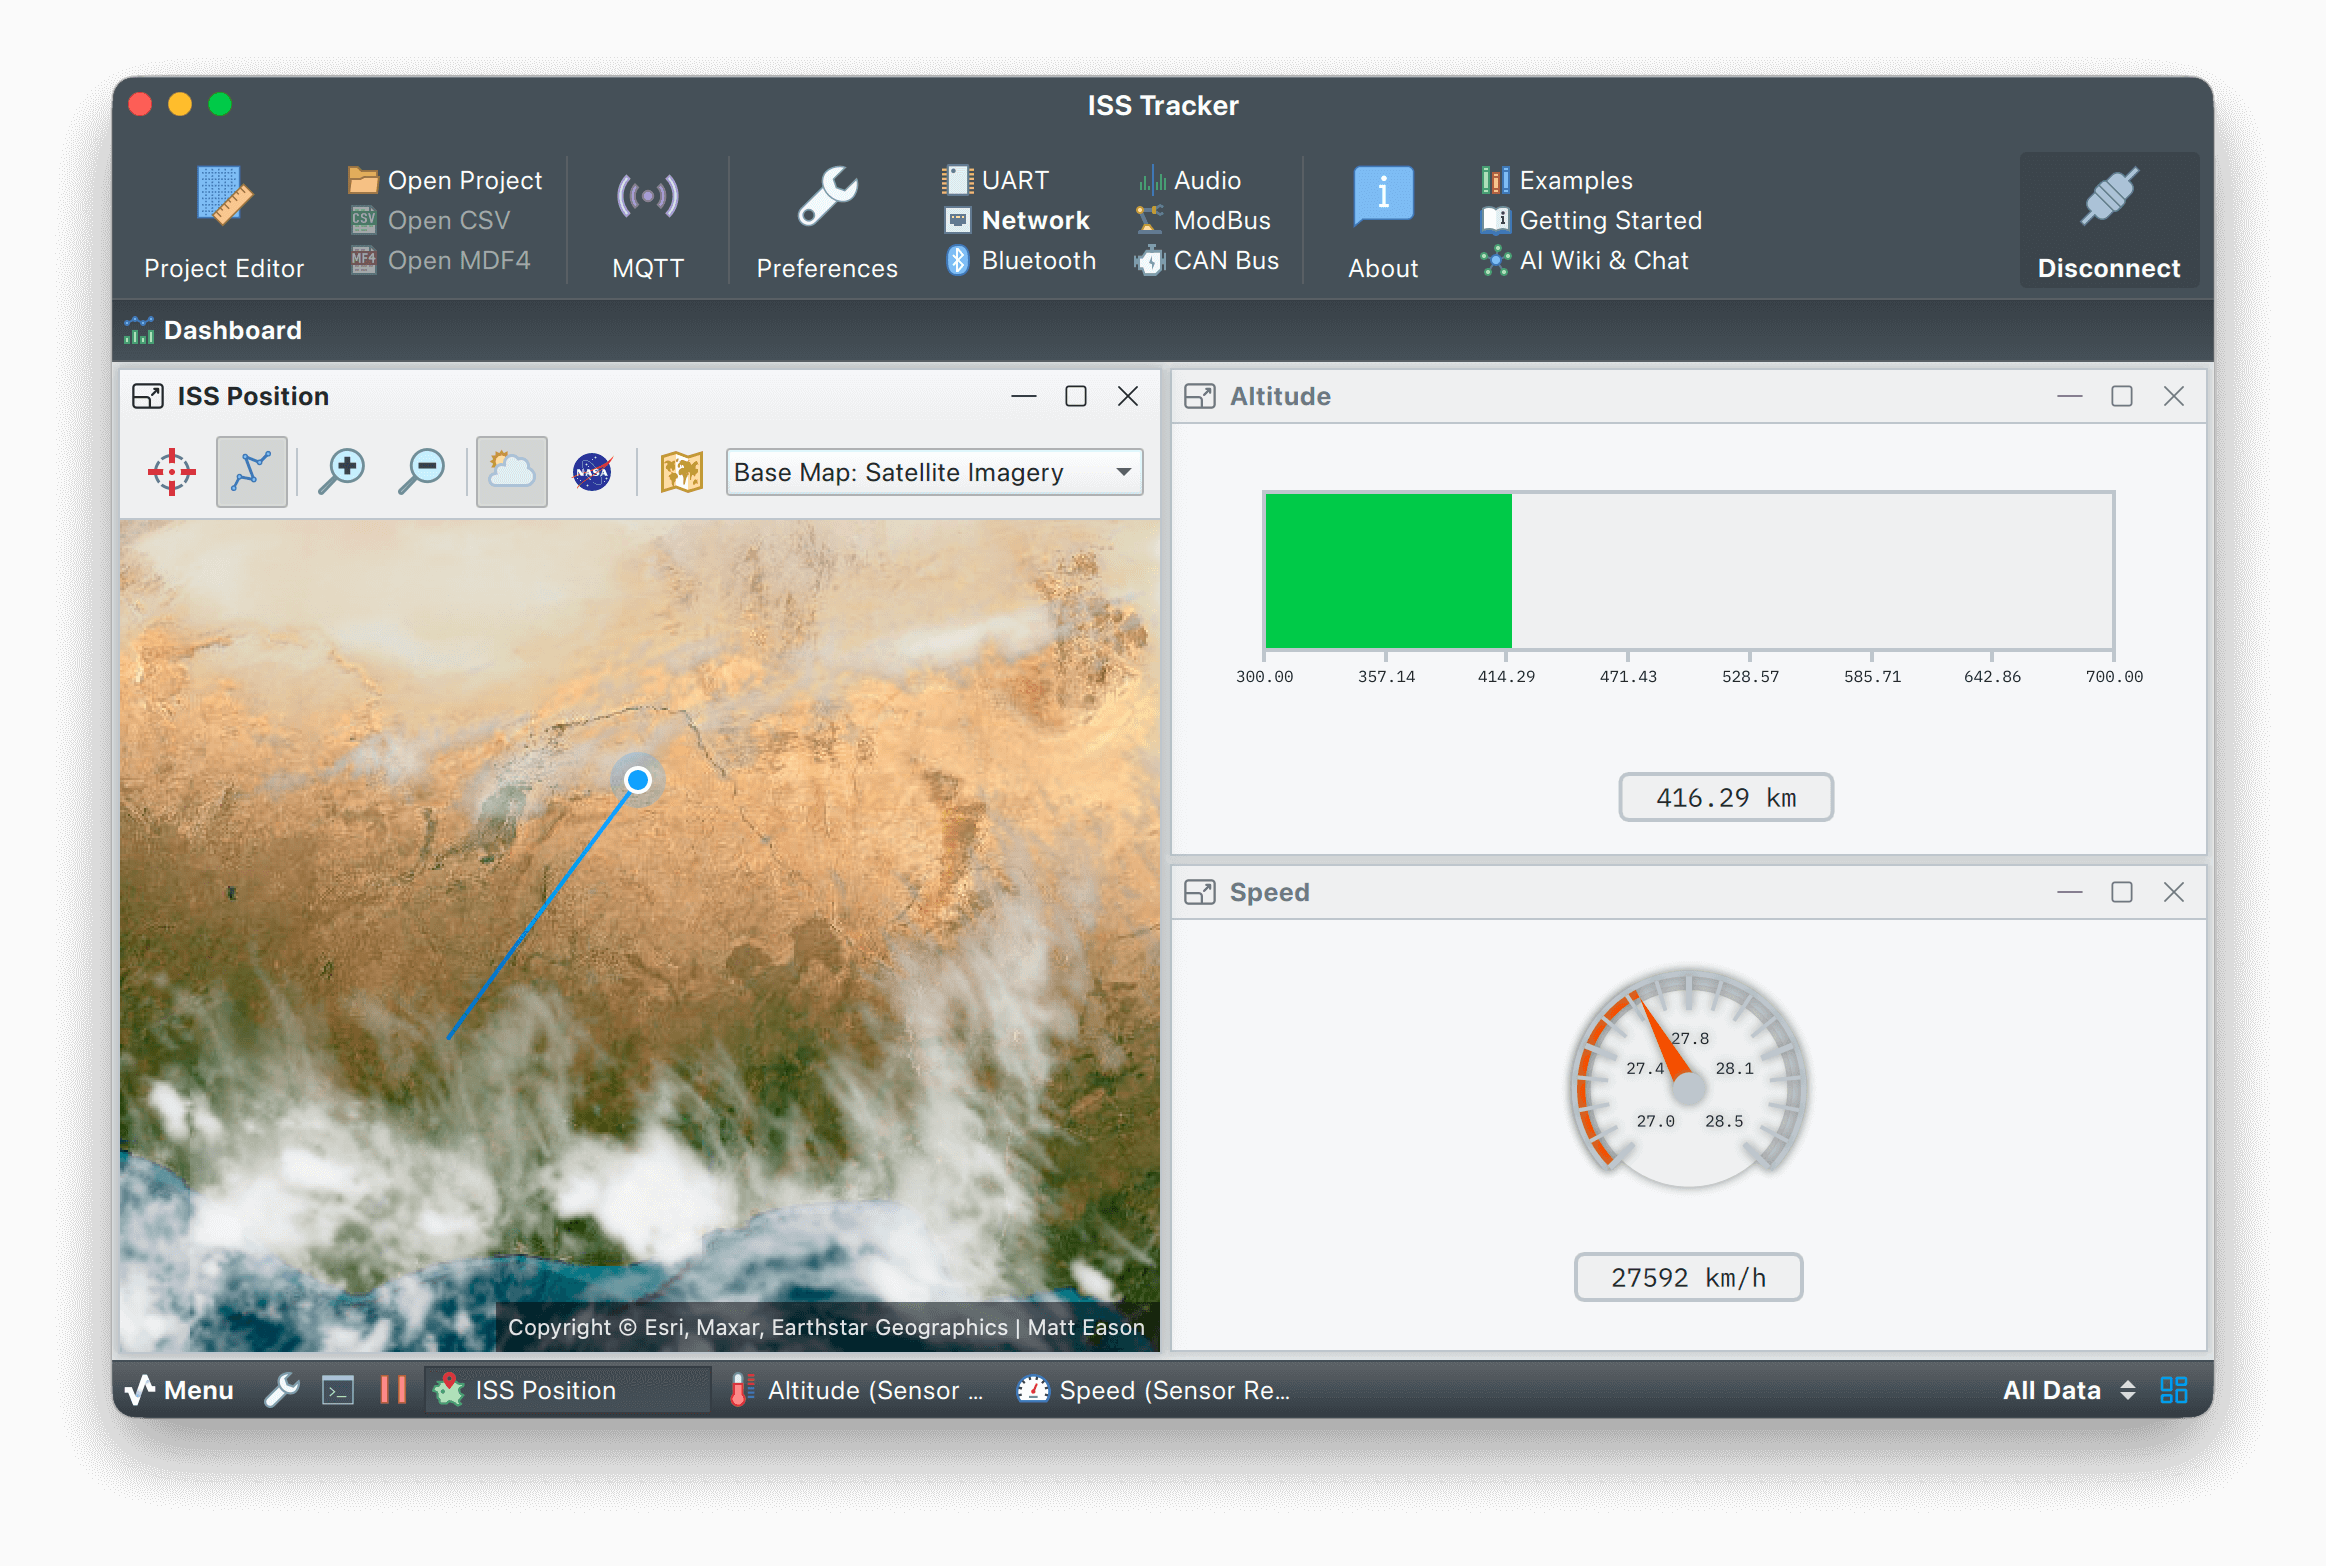Toggle the ISS trajectory path overlay
This screenshot has height=1566, width=2326.
click(251, 471)
